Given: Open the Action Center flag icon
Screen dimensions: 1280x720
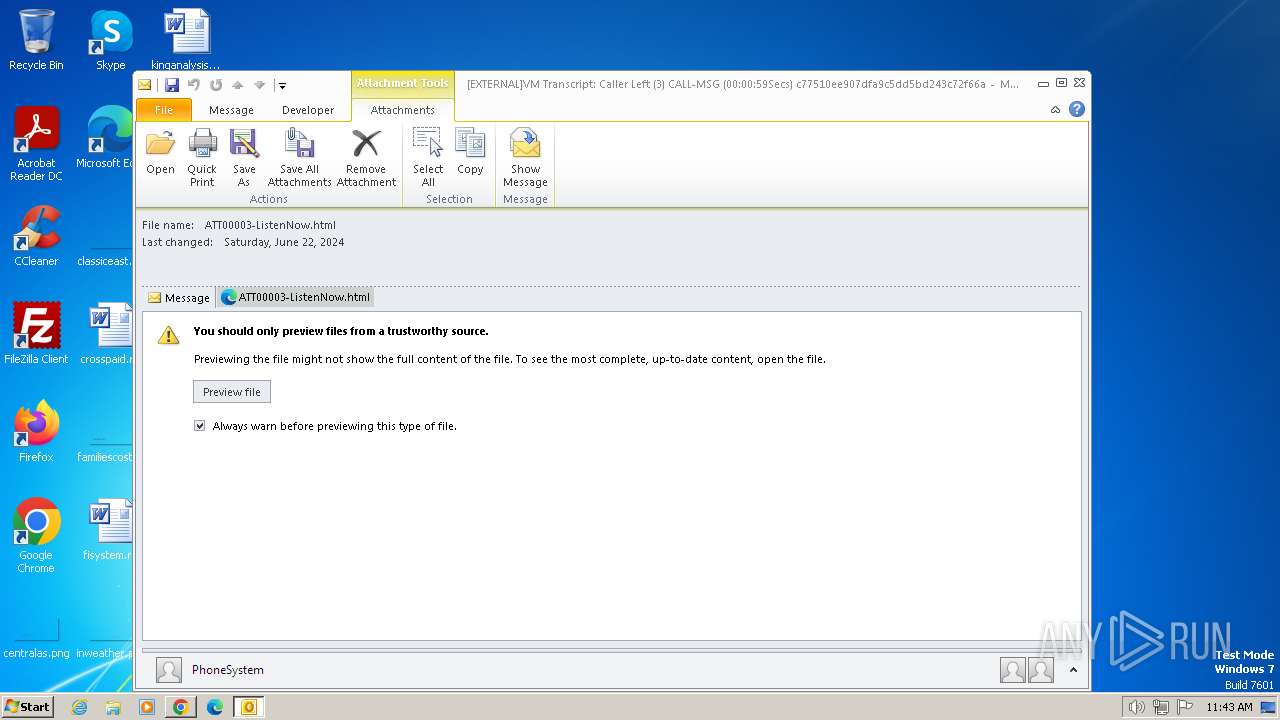Looking at the screenshot, I should coord(1184,707).
